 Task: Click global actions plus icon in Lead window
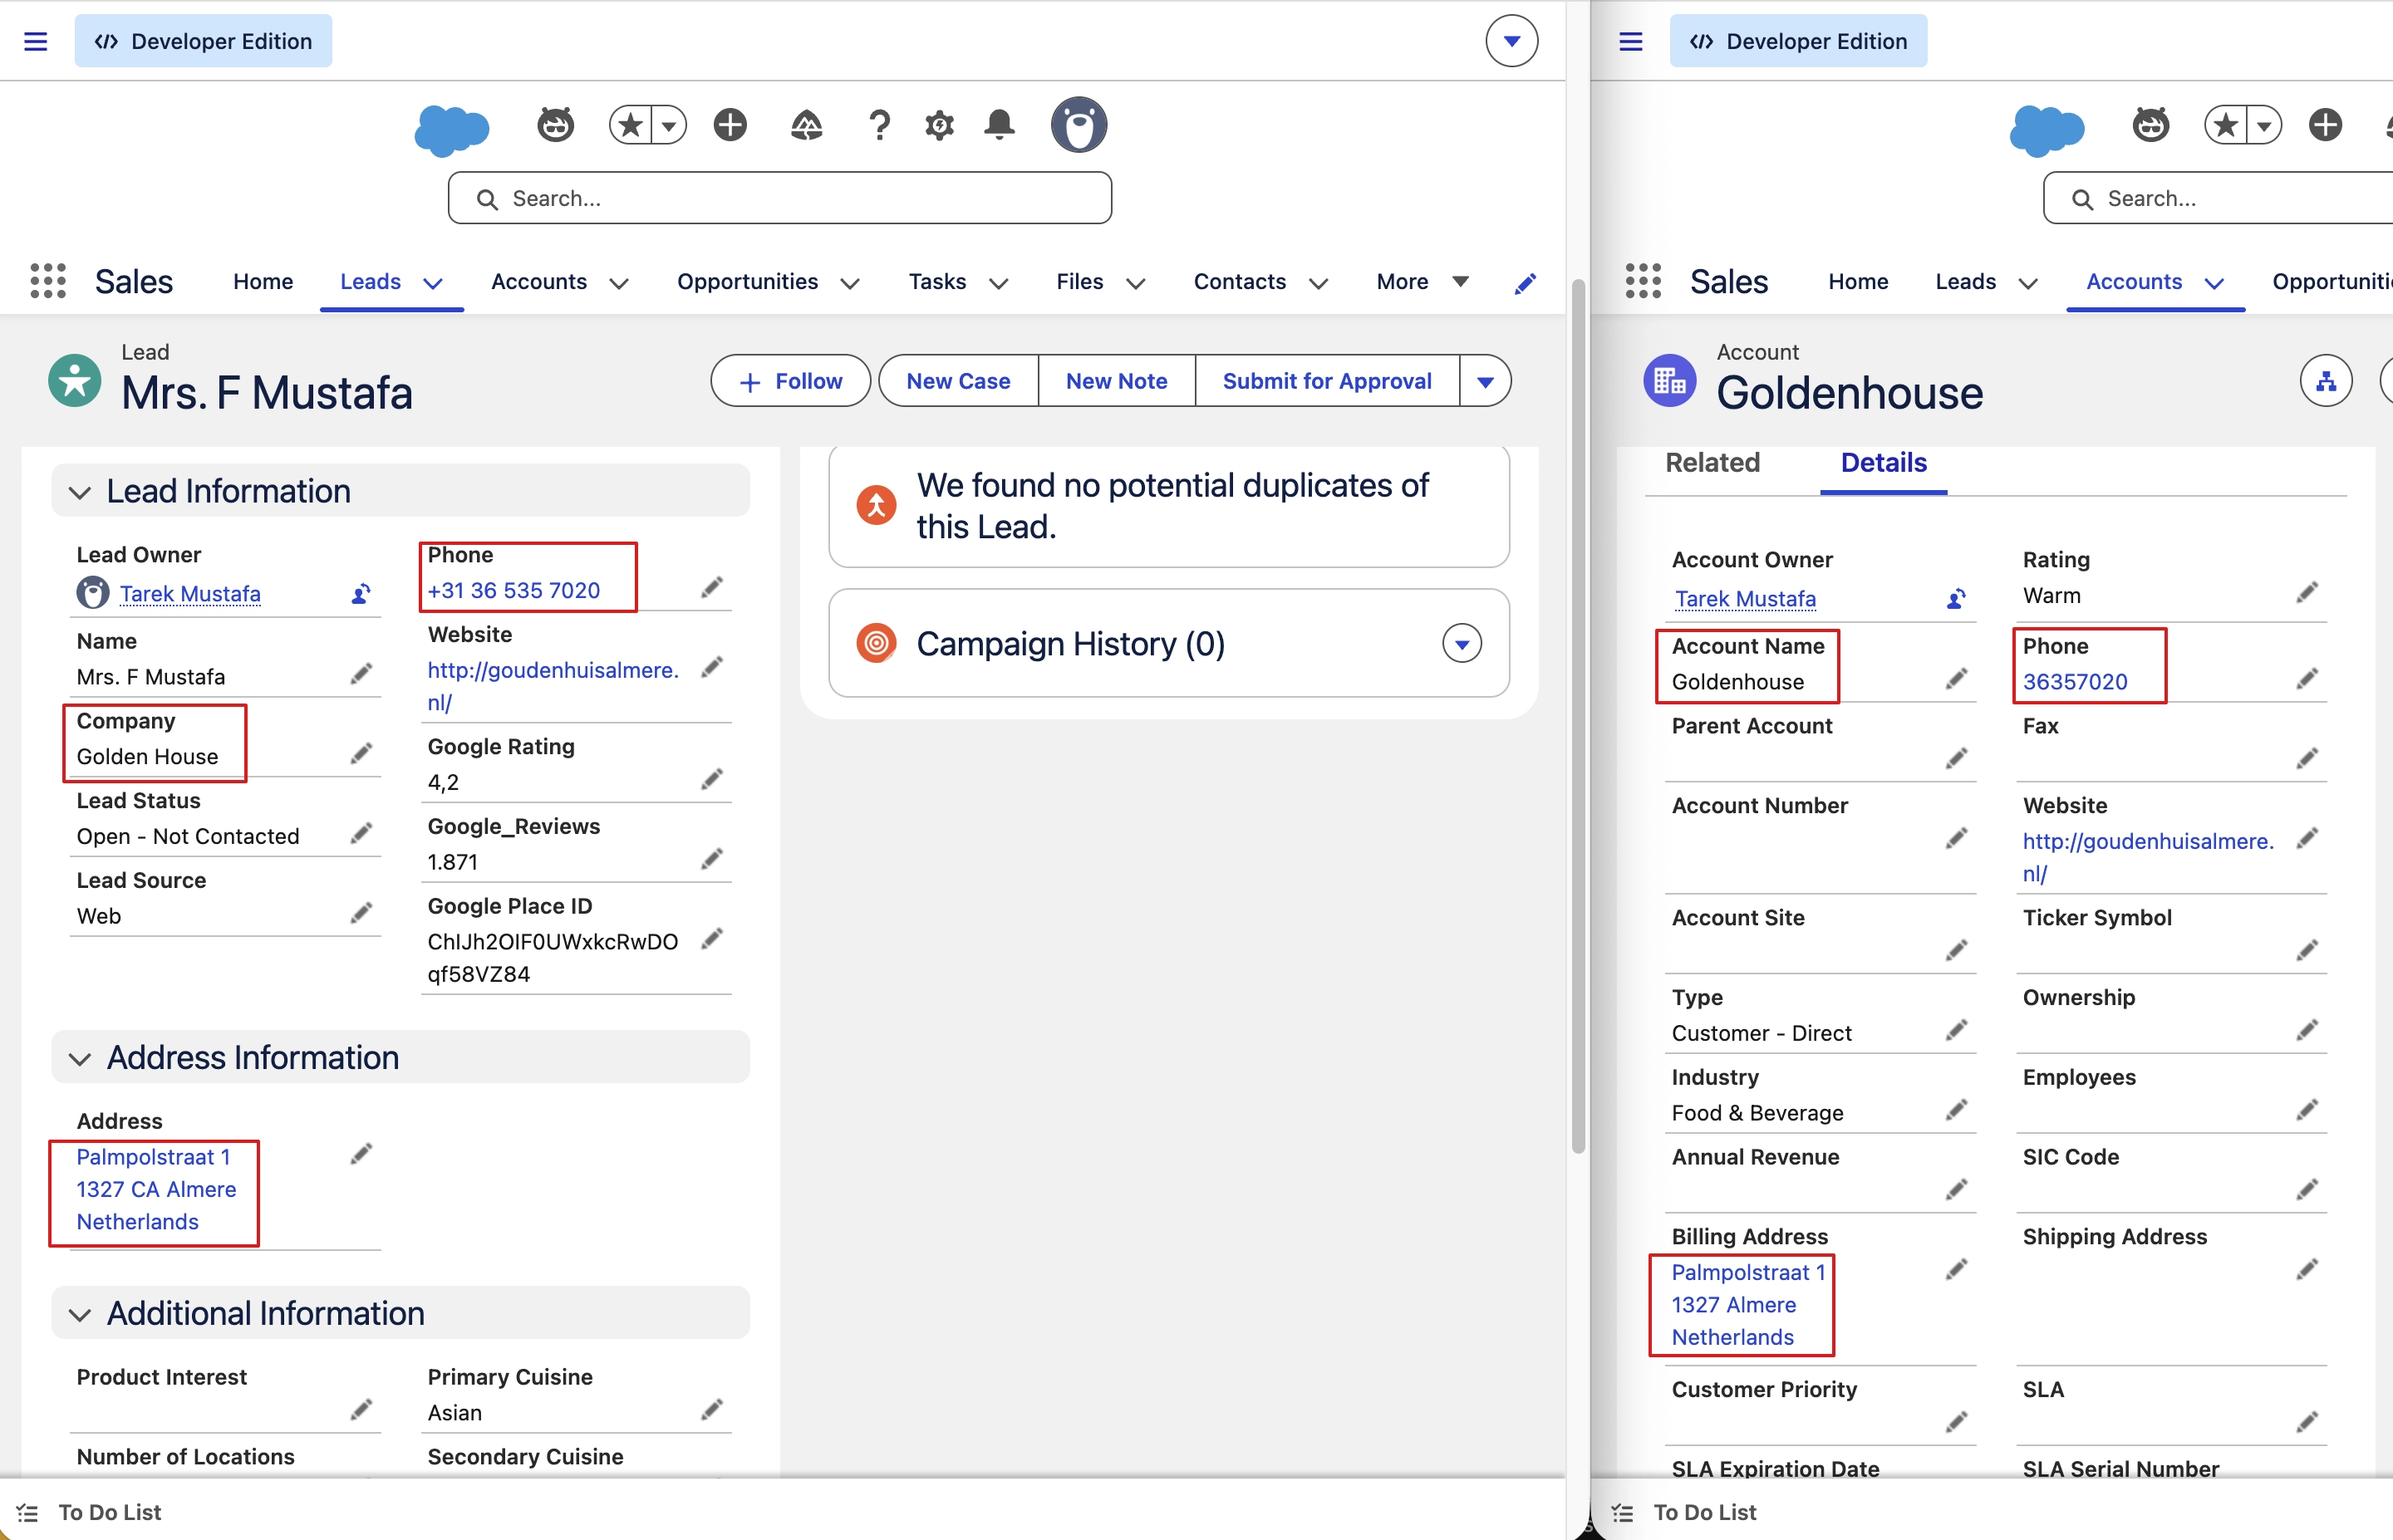(x=730, y=125)
